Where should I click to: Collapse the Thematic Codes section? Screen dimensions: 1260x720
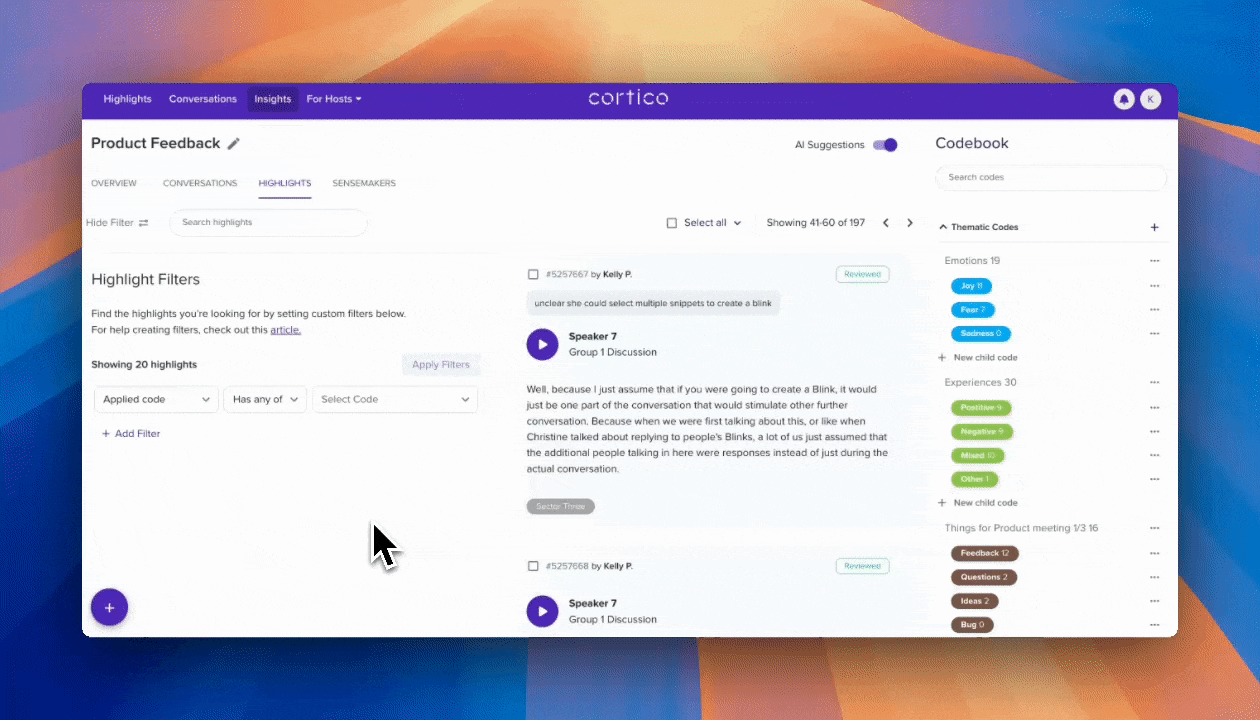pyautogui.click(x=943, y=227)
